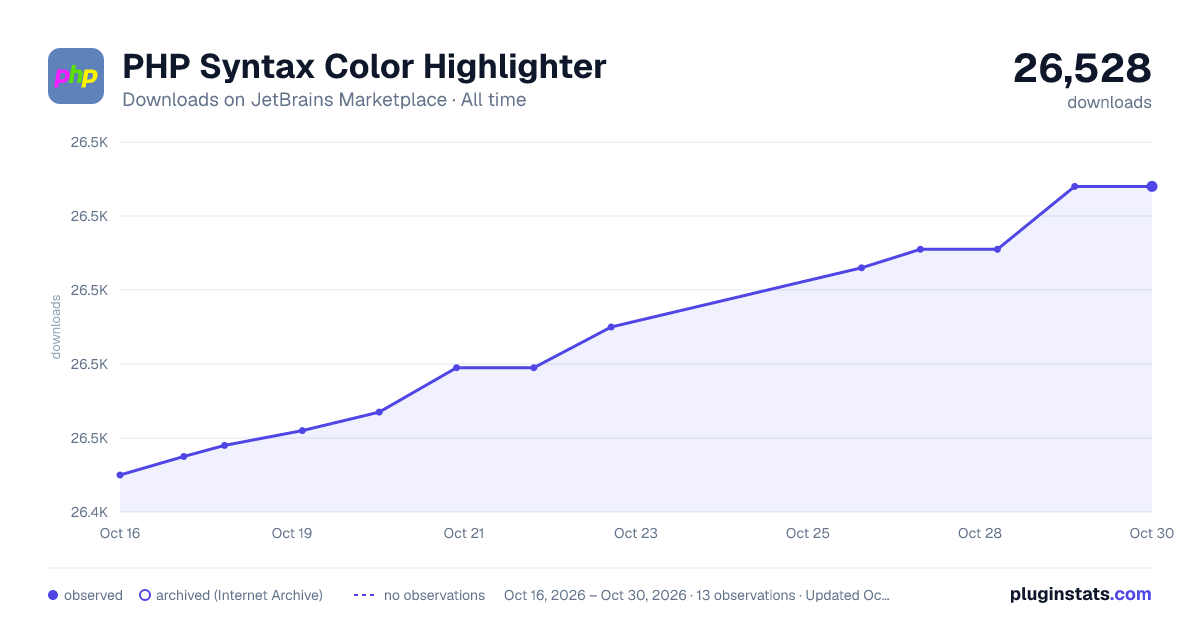
Task: Click the 'archived (Internet Archive)' legend label
Action: (239, 595)
